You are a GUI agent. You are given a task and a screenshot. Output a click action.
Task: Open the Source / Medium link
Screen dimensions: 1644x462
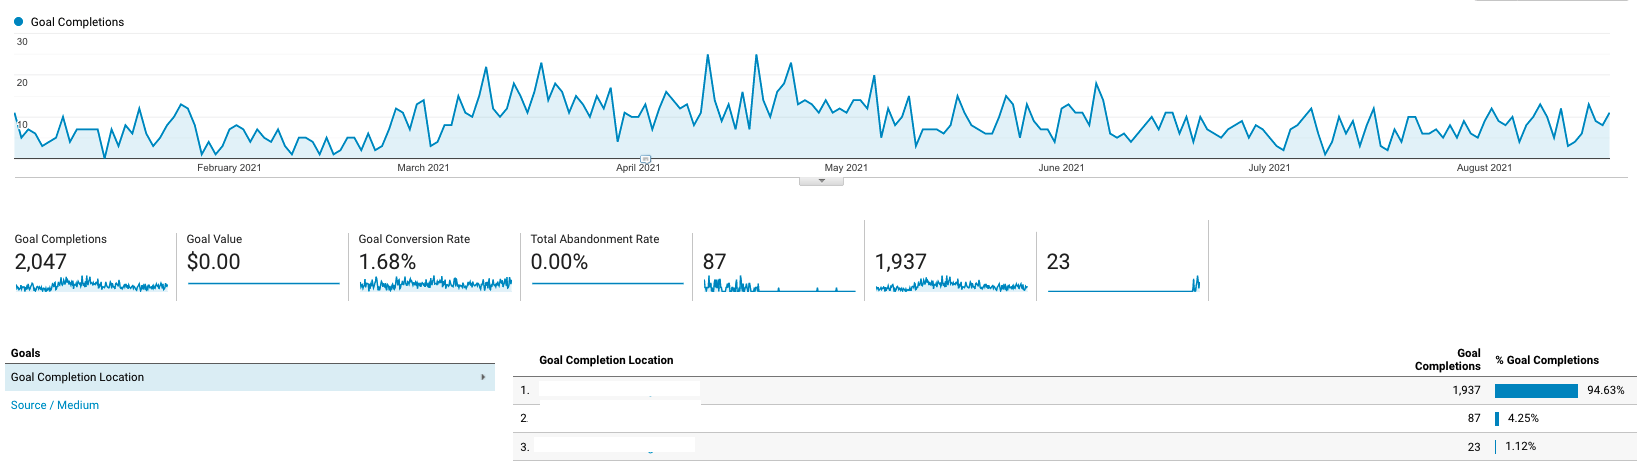[x=55, y=405]
